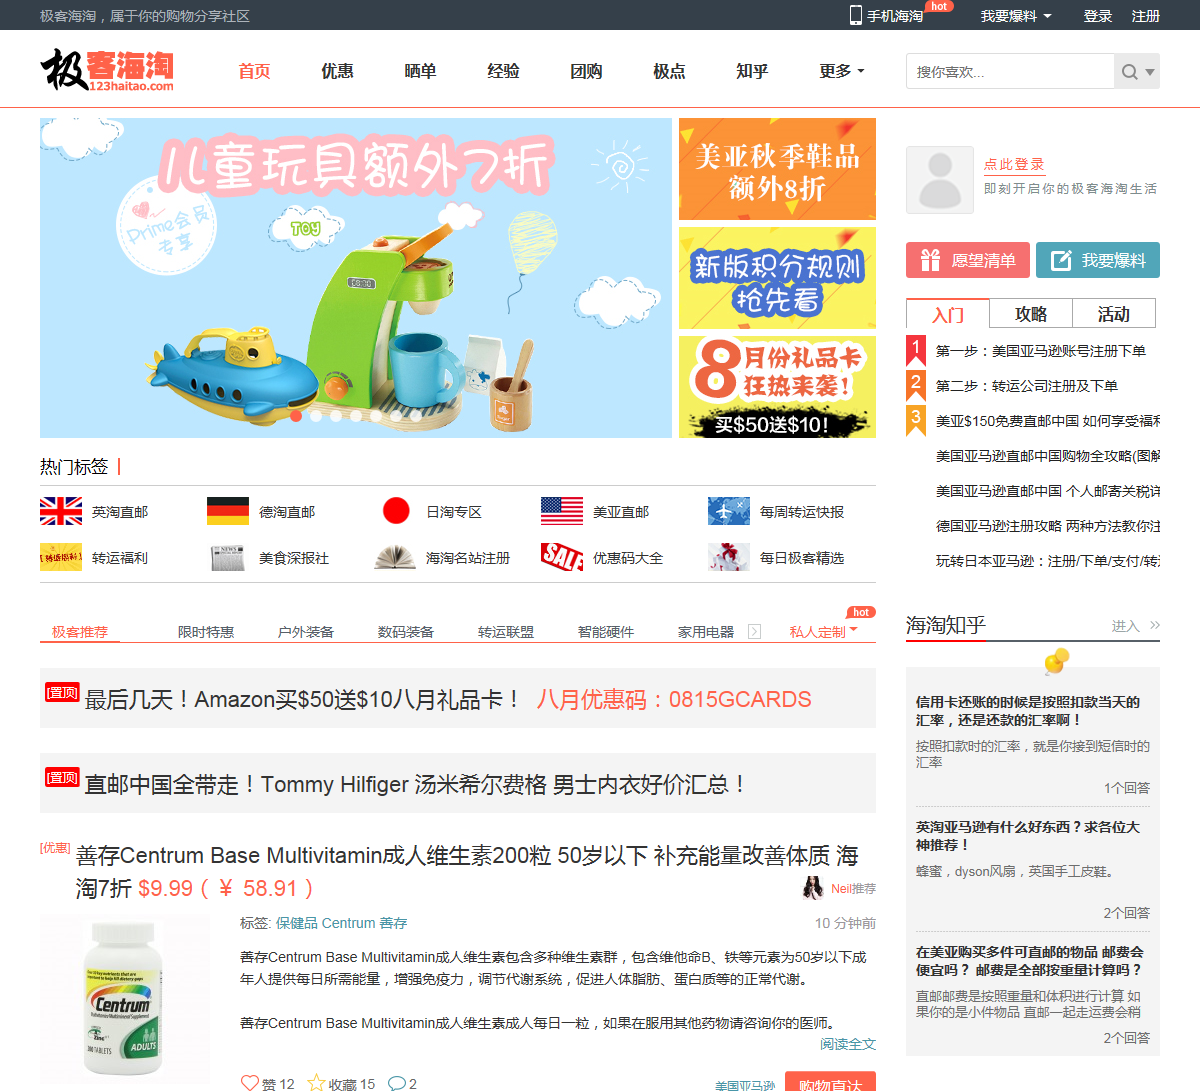Open 知乎 nav item
1200x1091 pixels.
[752, 71]
